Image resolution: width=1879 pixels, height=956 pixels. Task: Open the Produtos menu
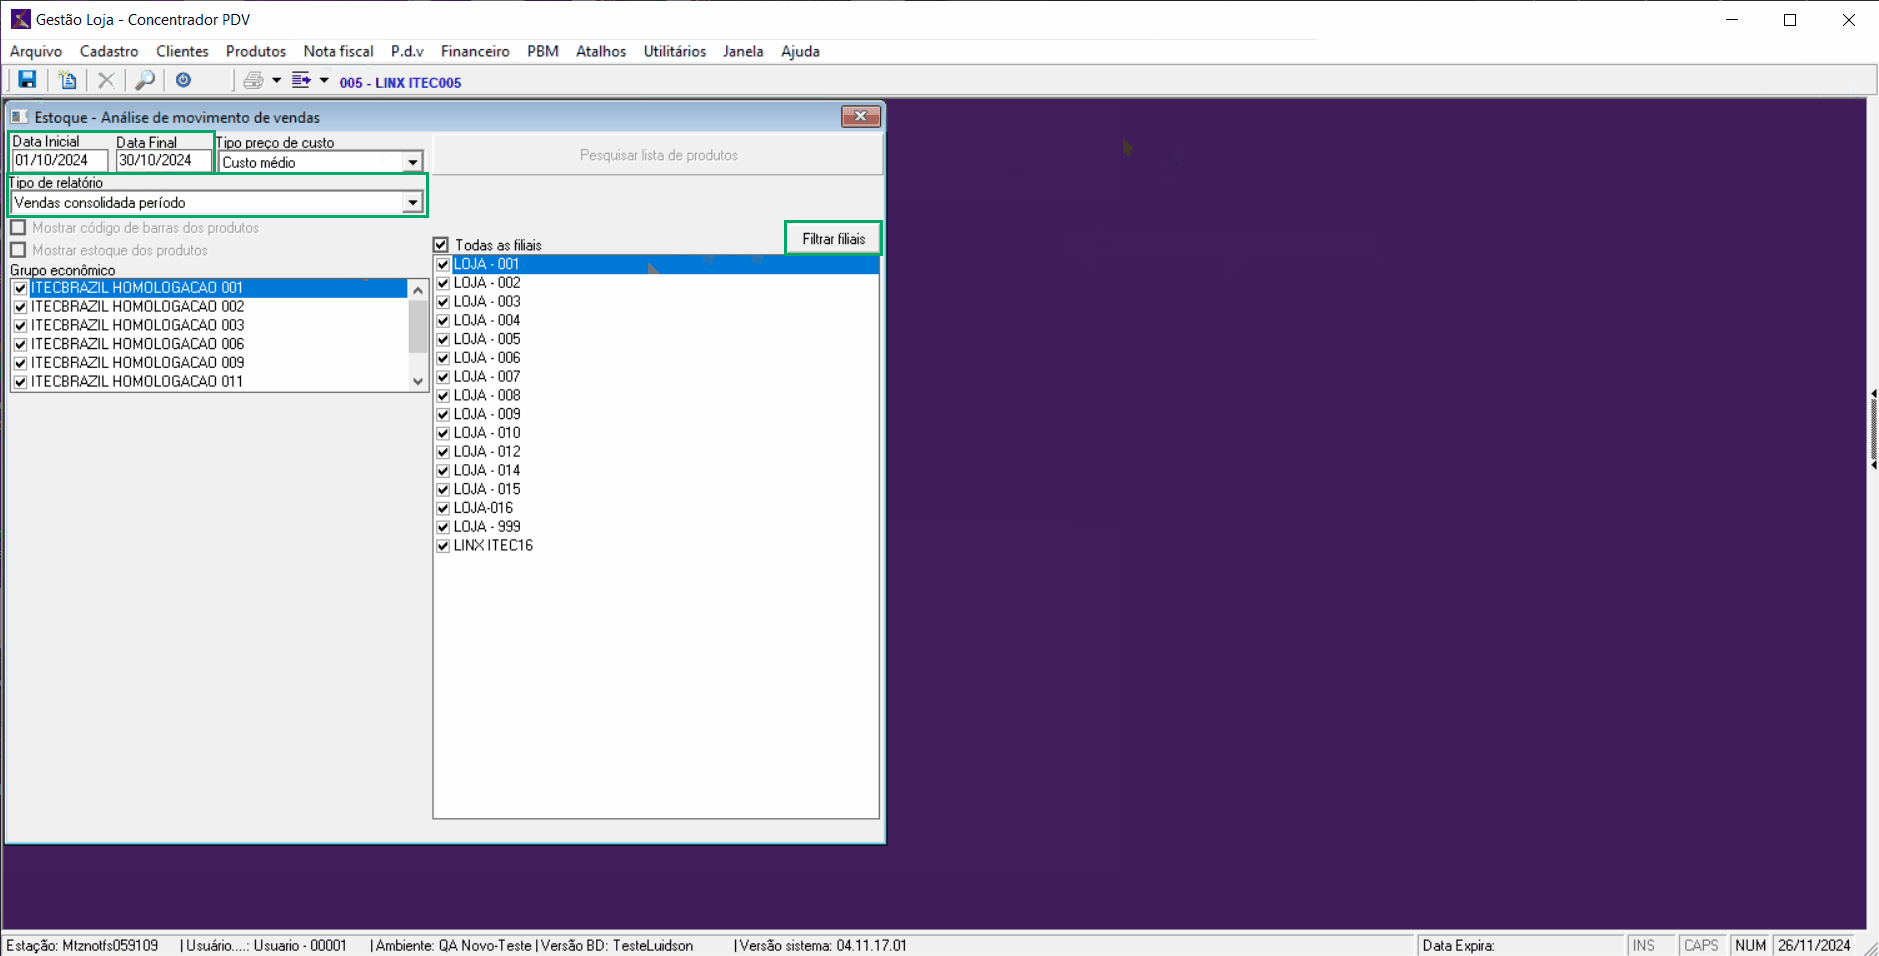pyautogui.click(x=256, y=51)
